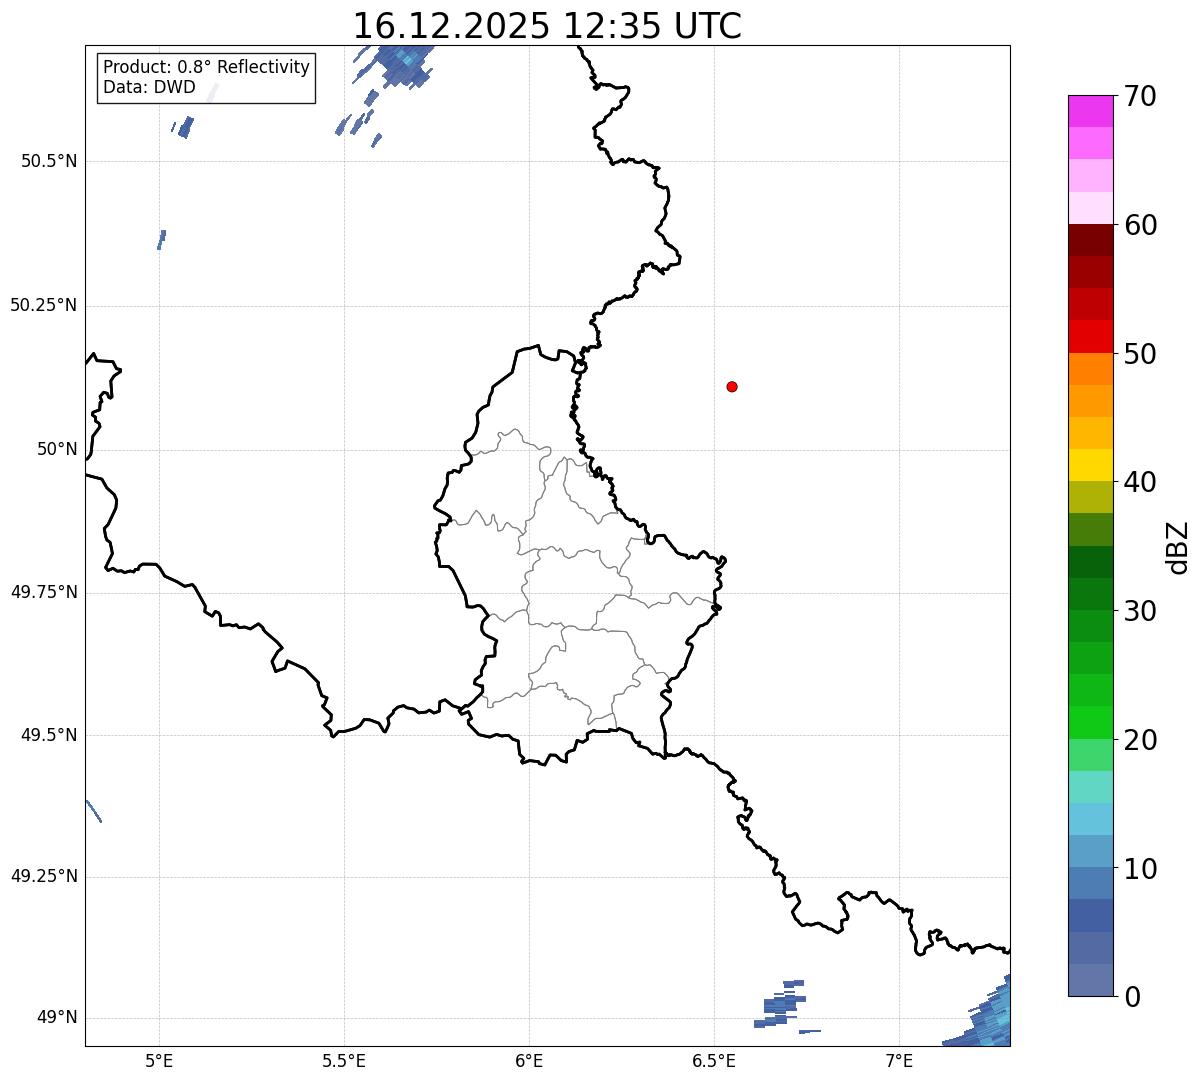Image resolution: width=1202 pixels, height=1081 pixels.
Task: Select the Product 0.8° Reflectivity info box
Action: click(206, 77)
